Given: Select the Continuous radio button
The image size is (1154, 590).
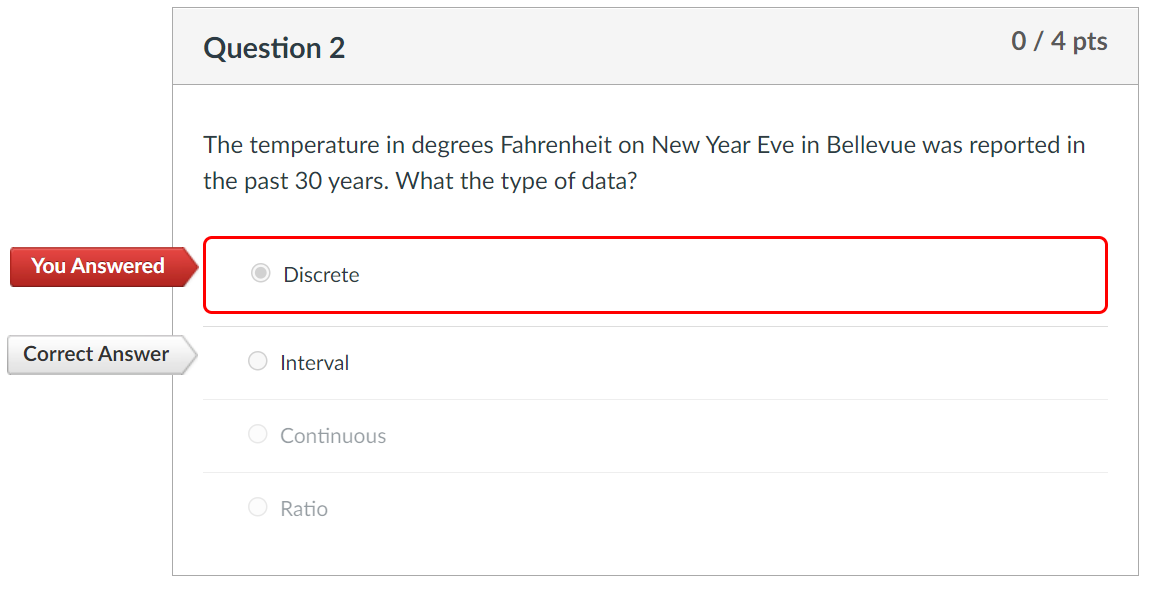Looking at the screenshot, I should pos(257,433).
